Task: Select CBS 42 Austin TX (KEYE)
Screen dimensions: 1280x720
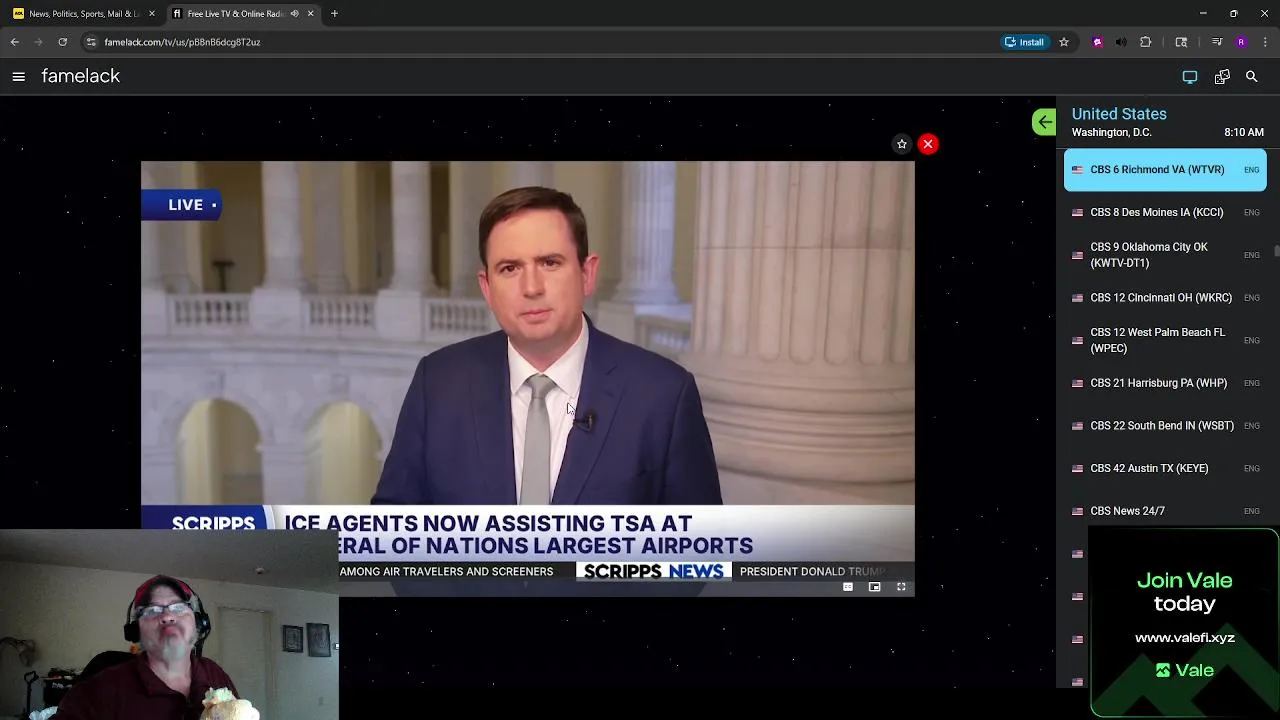Action: point(1165,468)
